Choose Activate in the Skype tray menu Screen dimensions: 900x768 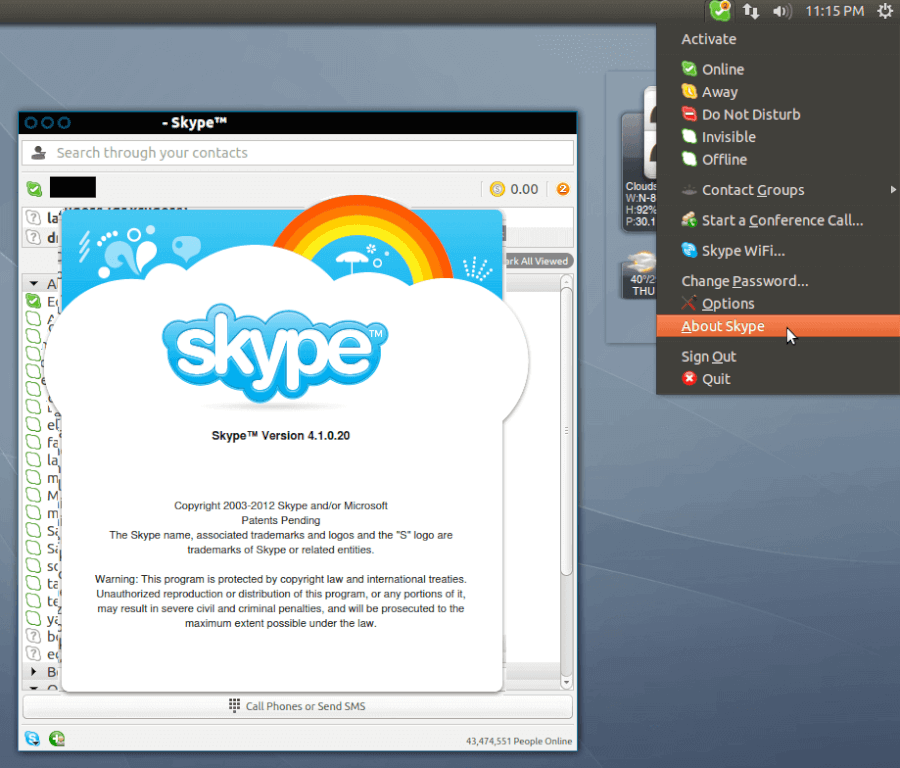(709, 39)
